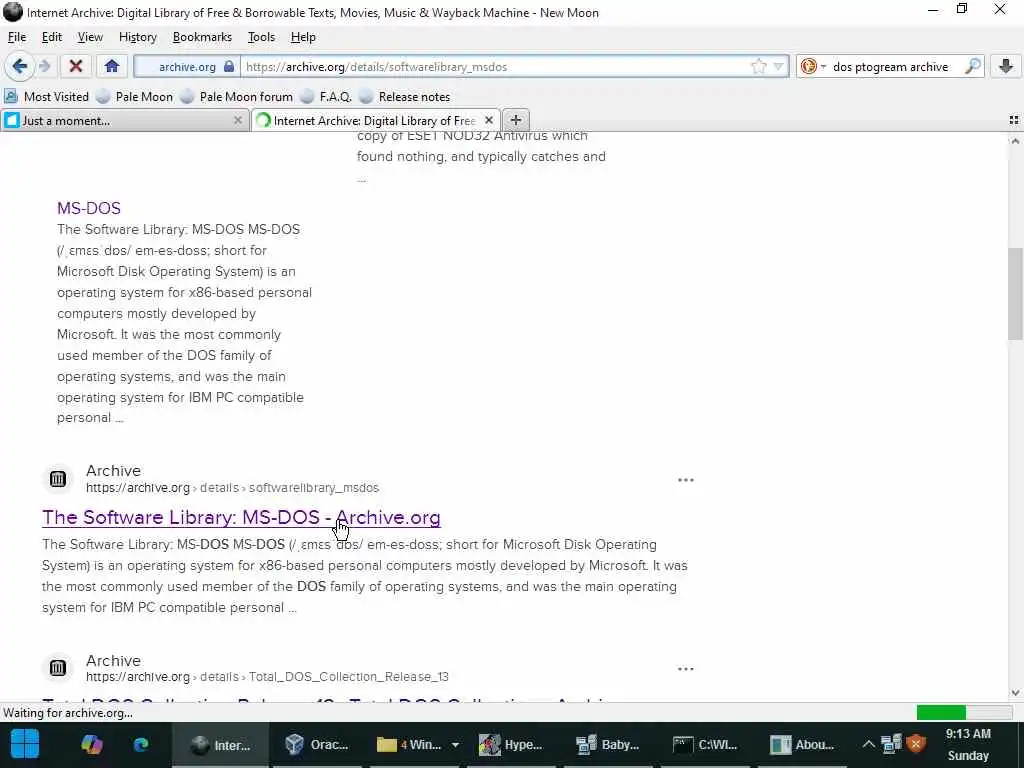This screenshot has height=768, width=1024.
Task: Open options dots for softwarelibrary_msdos result
Action: click(686, 480)
